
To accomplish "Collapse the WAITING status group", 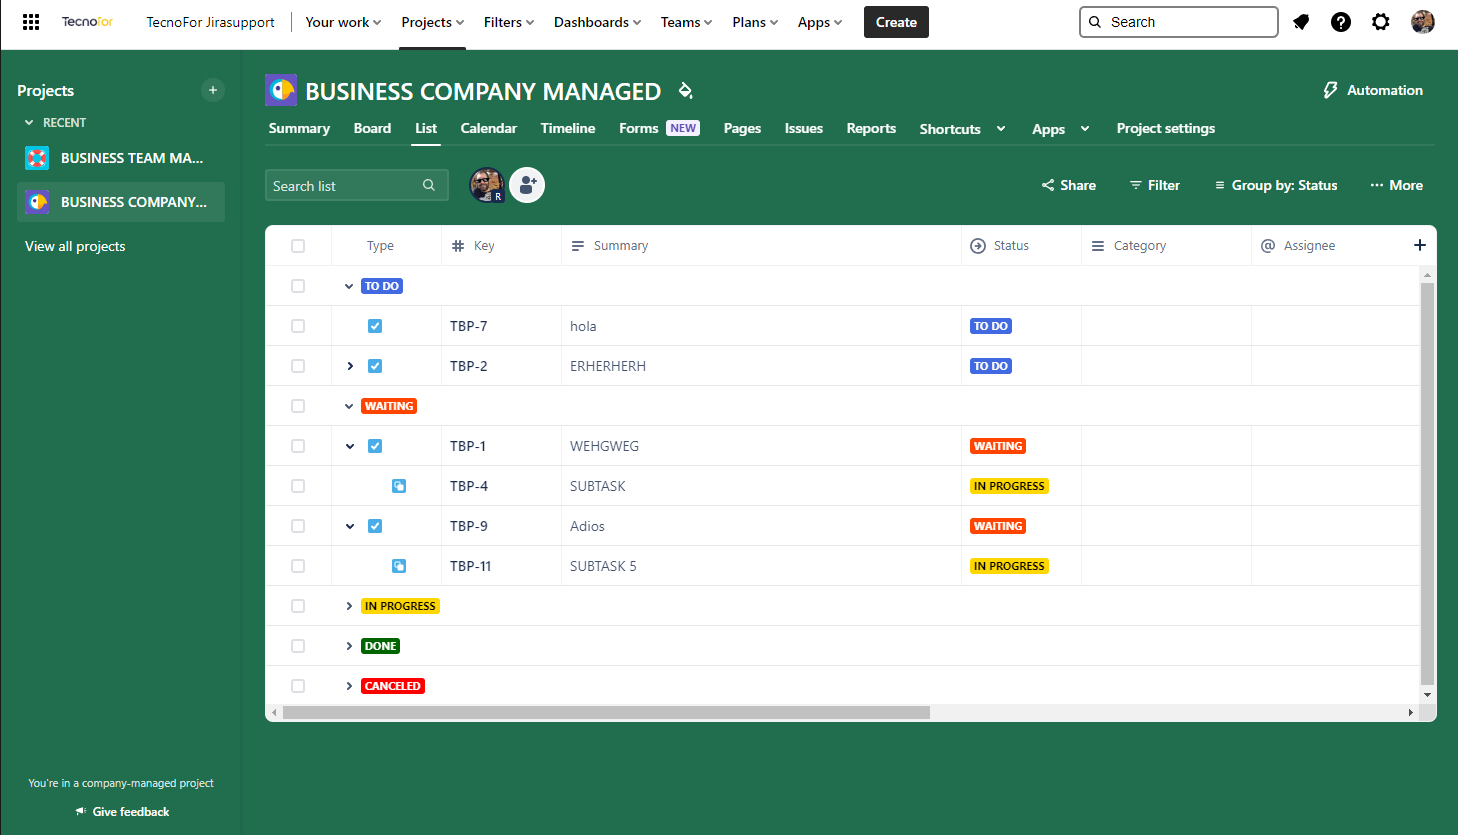I will 349,406.
